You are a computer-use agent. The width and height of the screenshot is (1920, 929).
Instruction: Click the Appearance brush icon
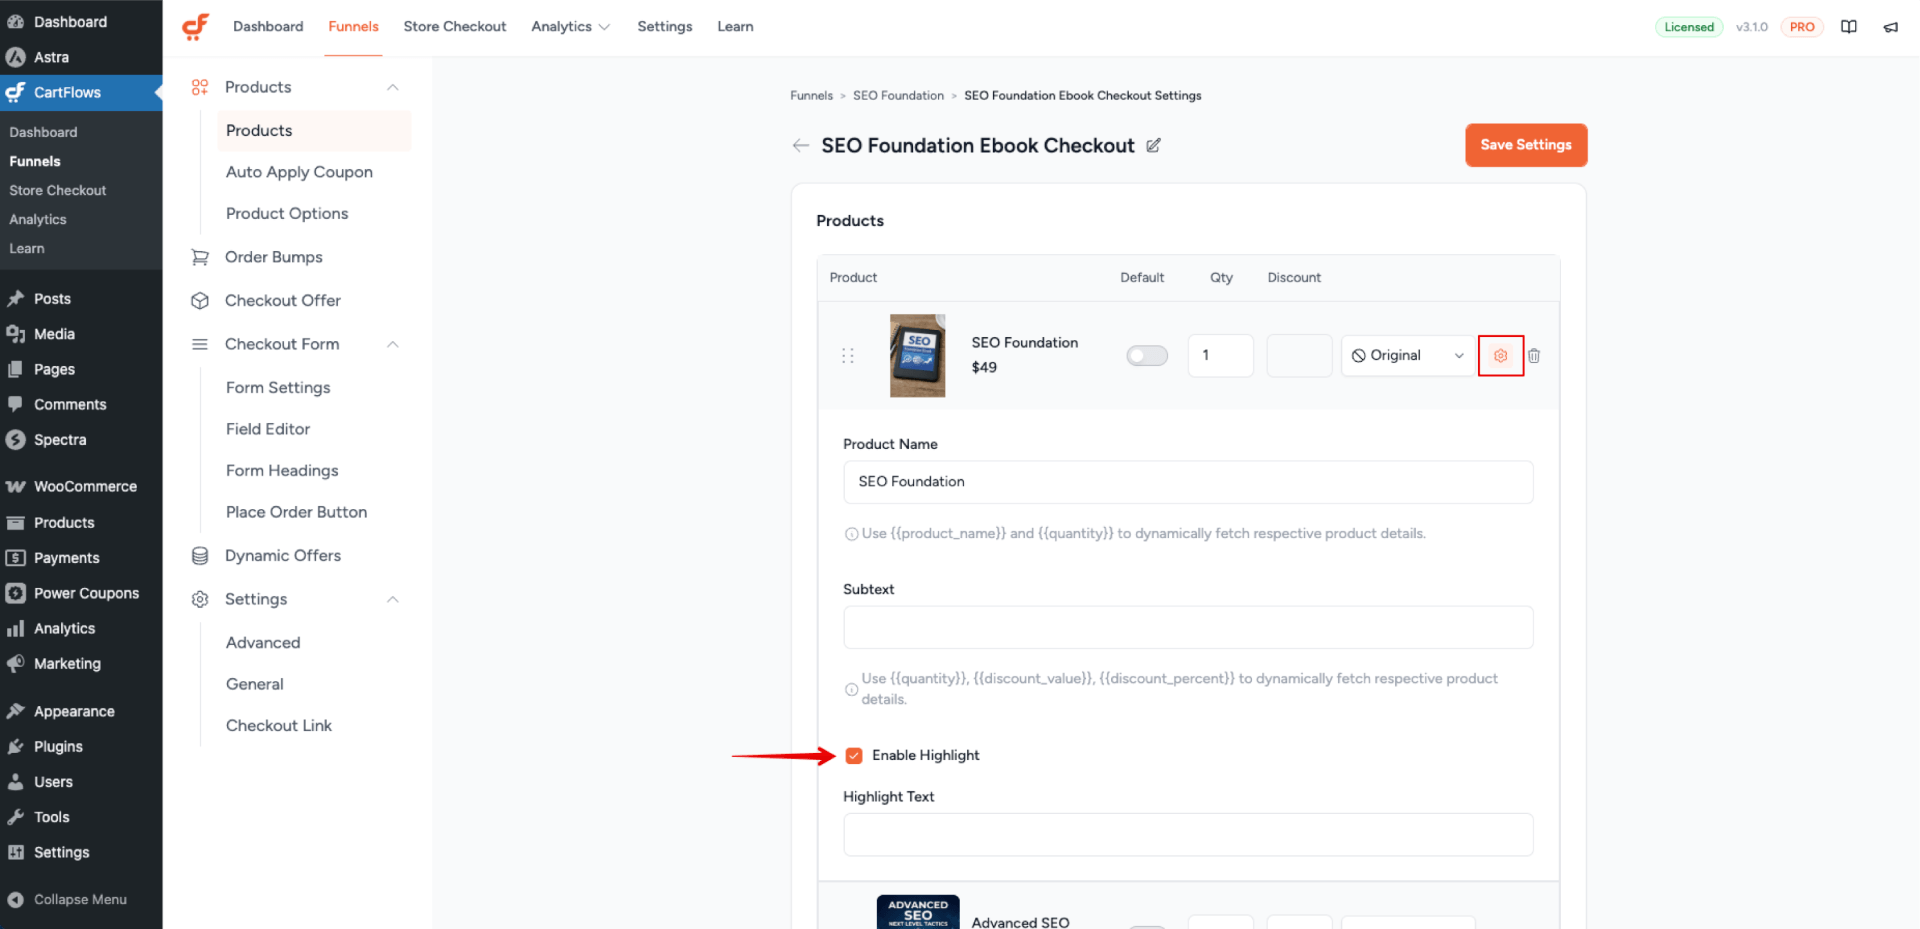tap(15, 711)
